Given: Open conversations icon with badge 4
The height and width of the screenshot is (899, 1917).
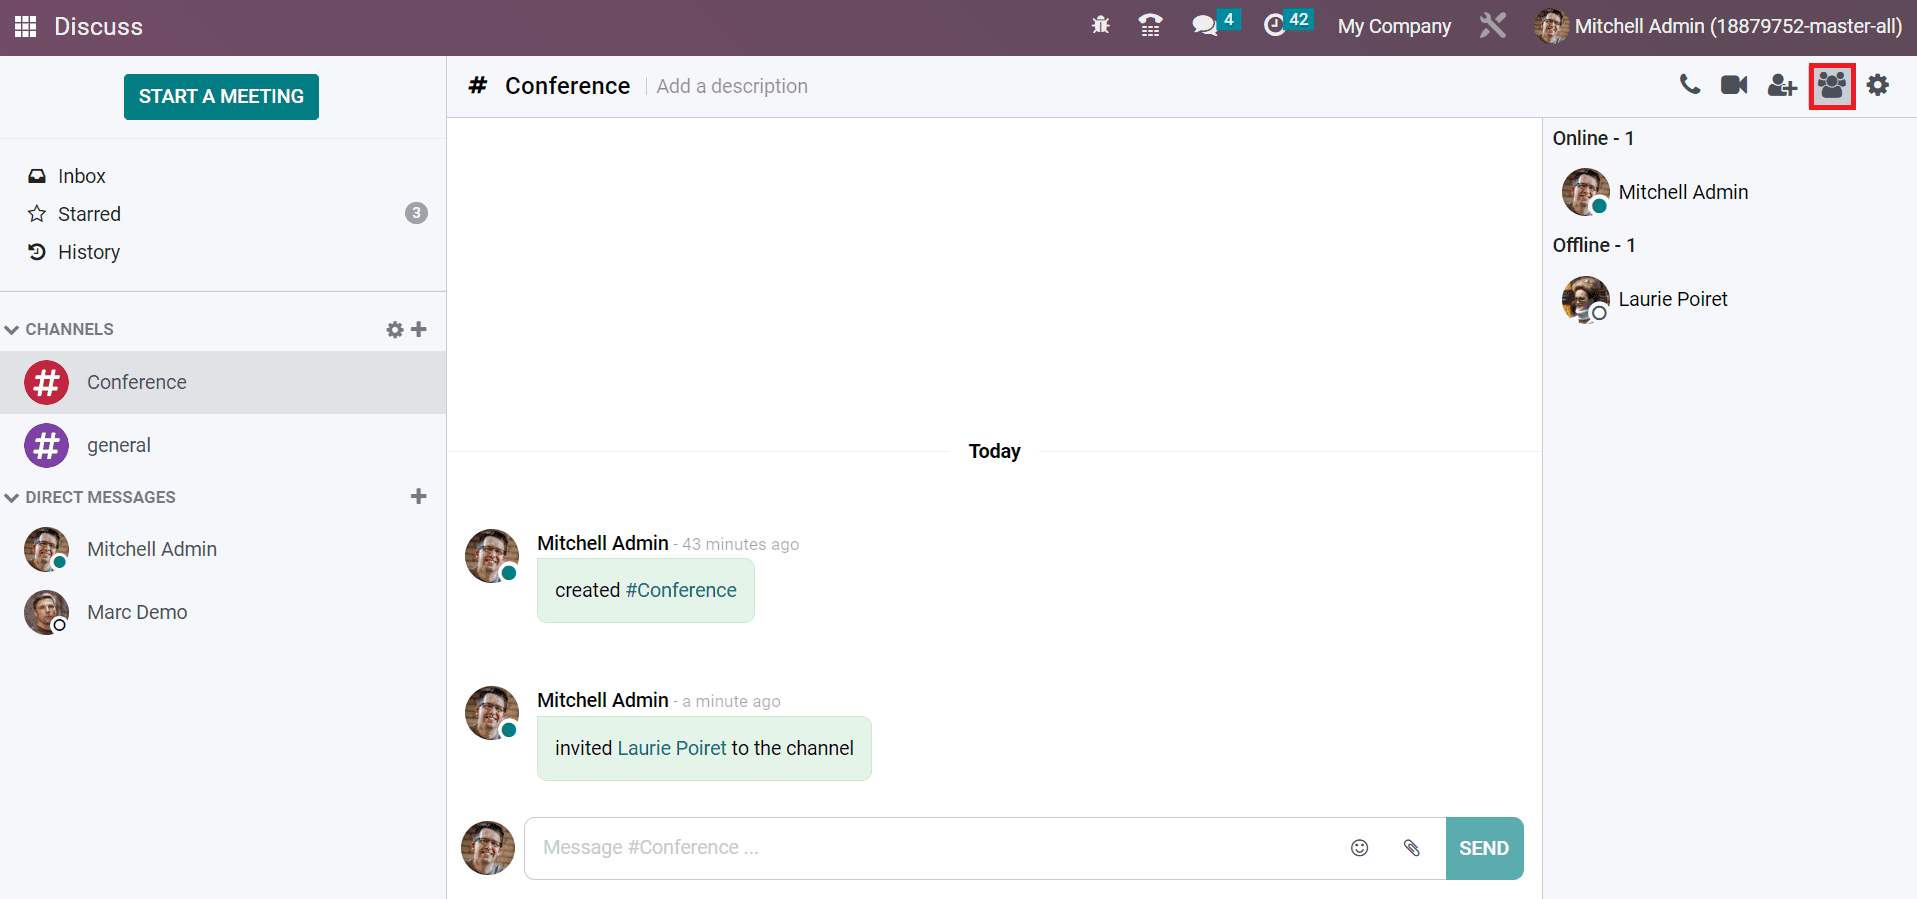Looking at the screenshot, I should tap(1215, 24).
